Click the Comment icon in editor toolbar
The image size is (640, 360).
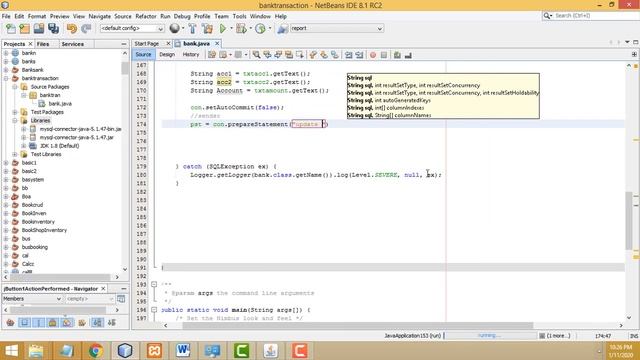click(397, 55)
